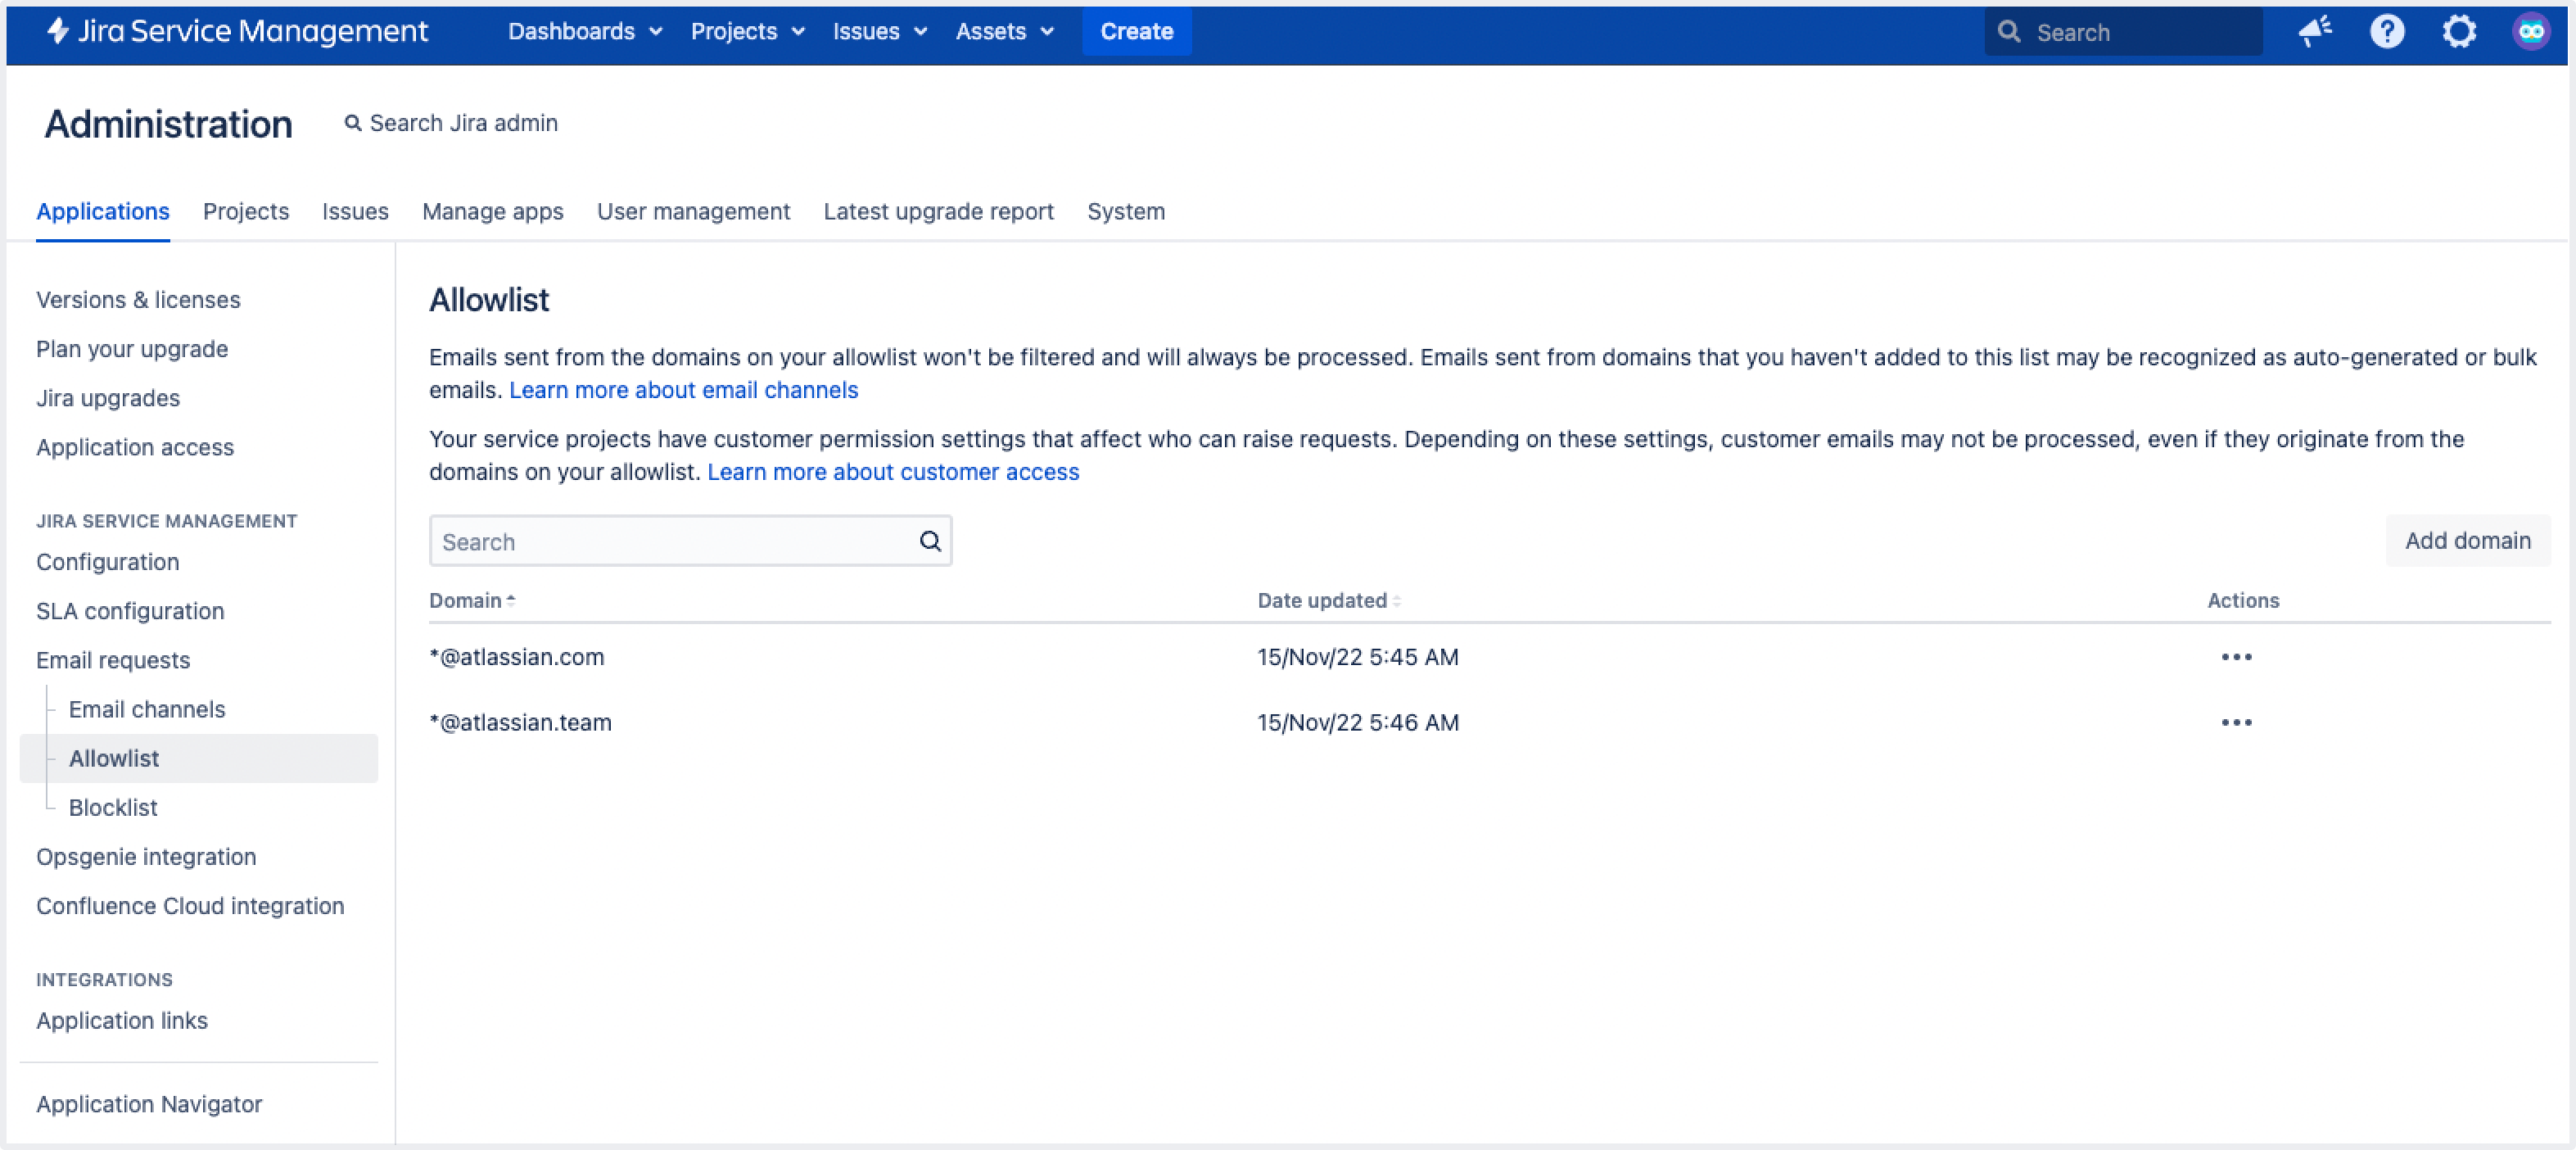
Task: Switch to the Projects admin tab
Action: coord(246,212)
